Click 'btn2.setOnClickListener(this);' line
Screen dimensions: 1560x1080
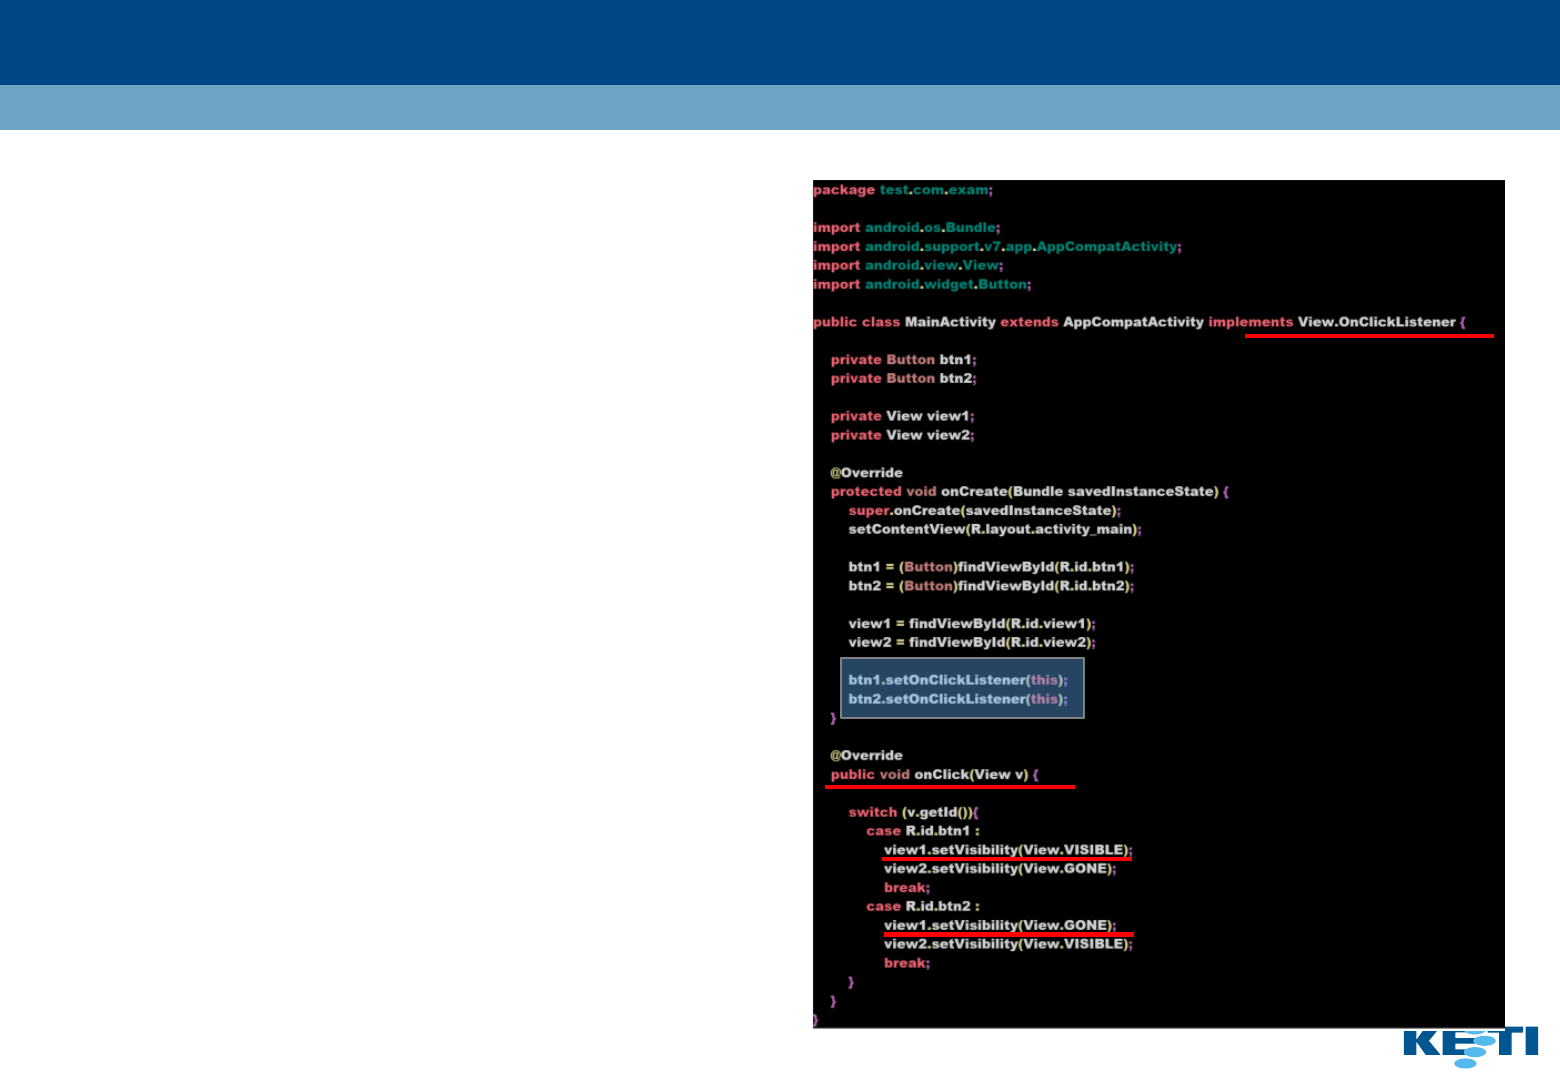point(958,699)
